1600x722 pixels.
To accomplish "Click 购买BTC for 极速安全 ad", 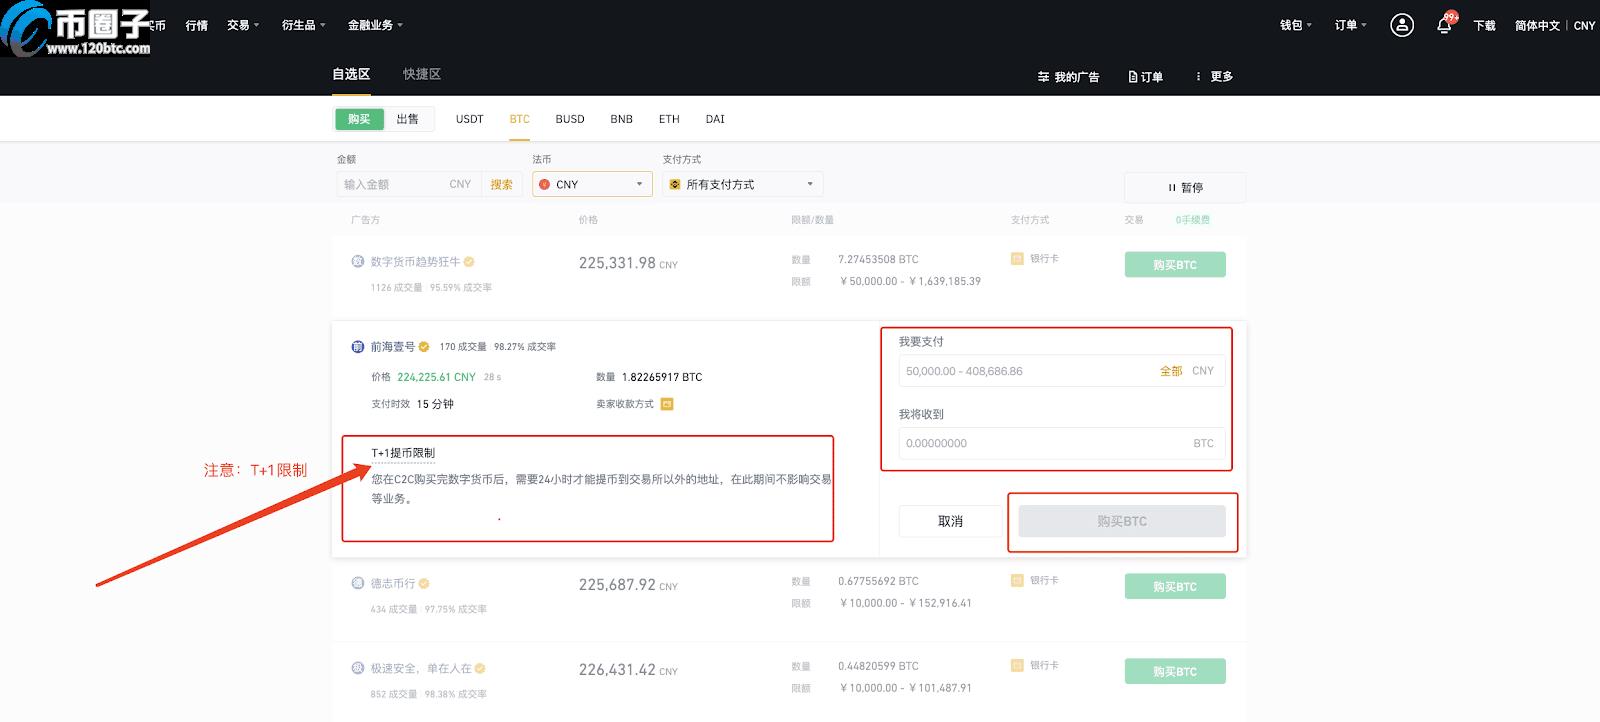I will [1175, 672].
